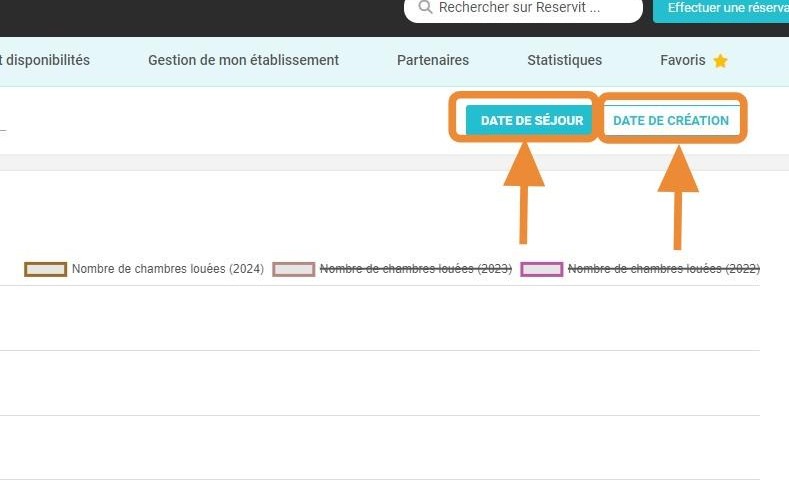The width and height of the screenshot is (789, 480).
Task: Toggle 2022 chambres louées legend swatch
Action: (x=541, y=269)
